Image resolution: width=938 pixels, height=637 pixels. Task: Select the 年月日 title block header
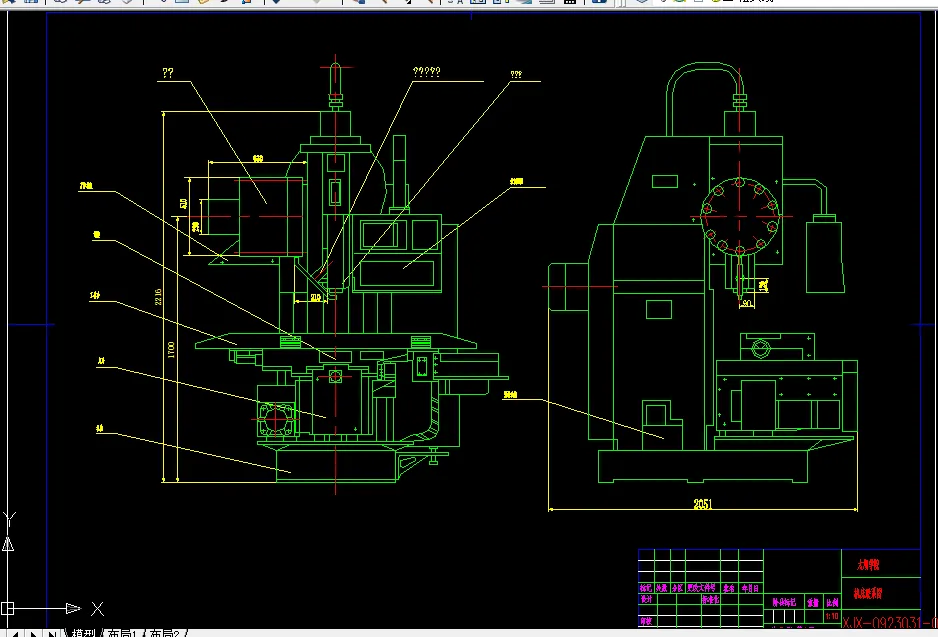[x=751, y=589]
